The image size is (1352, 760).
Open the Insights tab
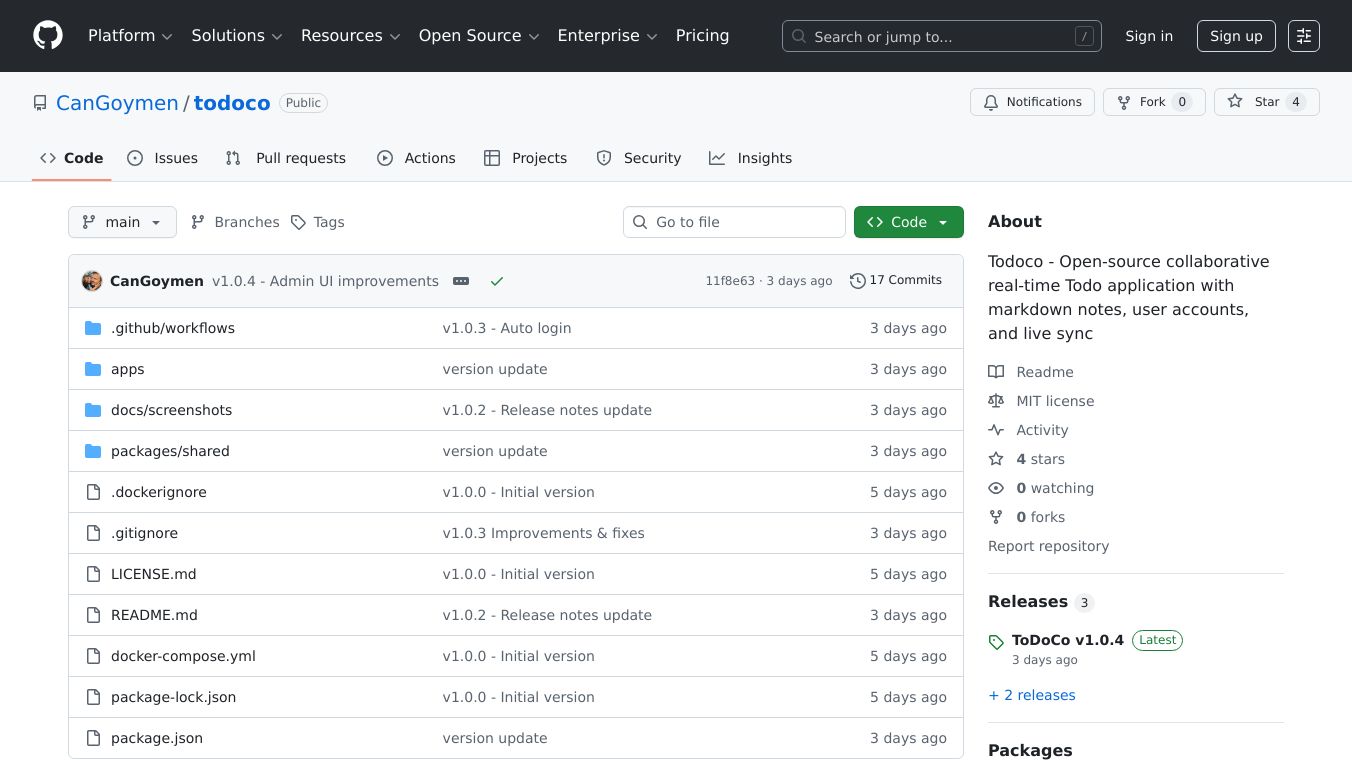(x=751, y=158)
